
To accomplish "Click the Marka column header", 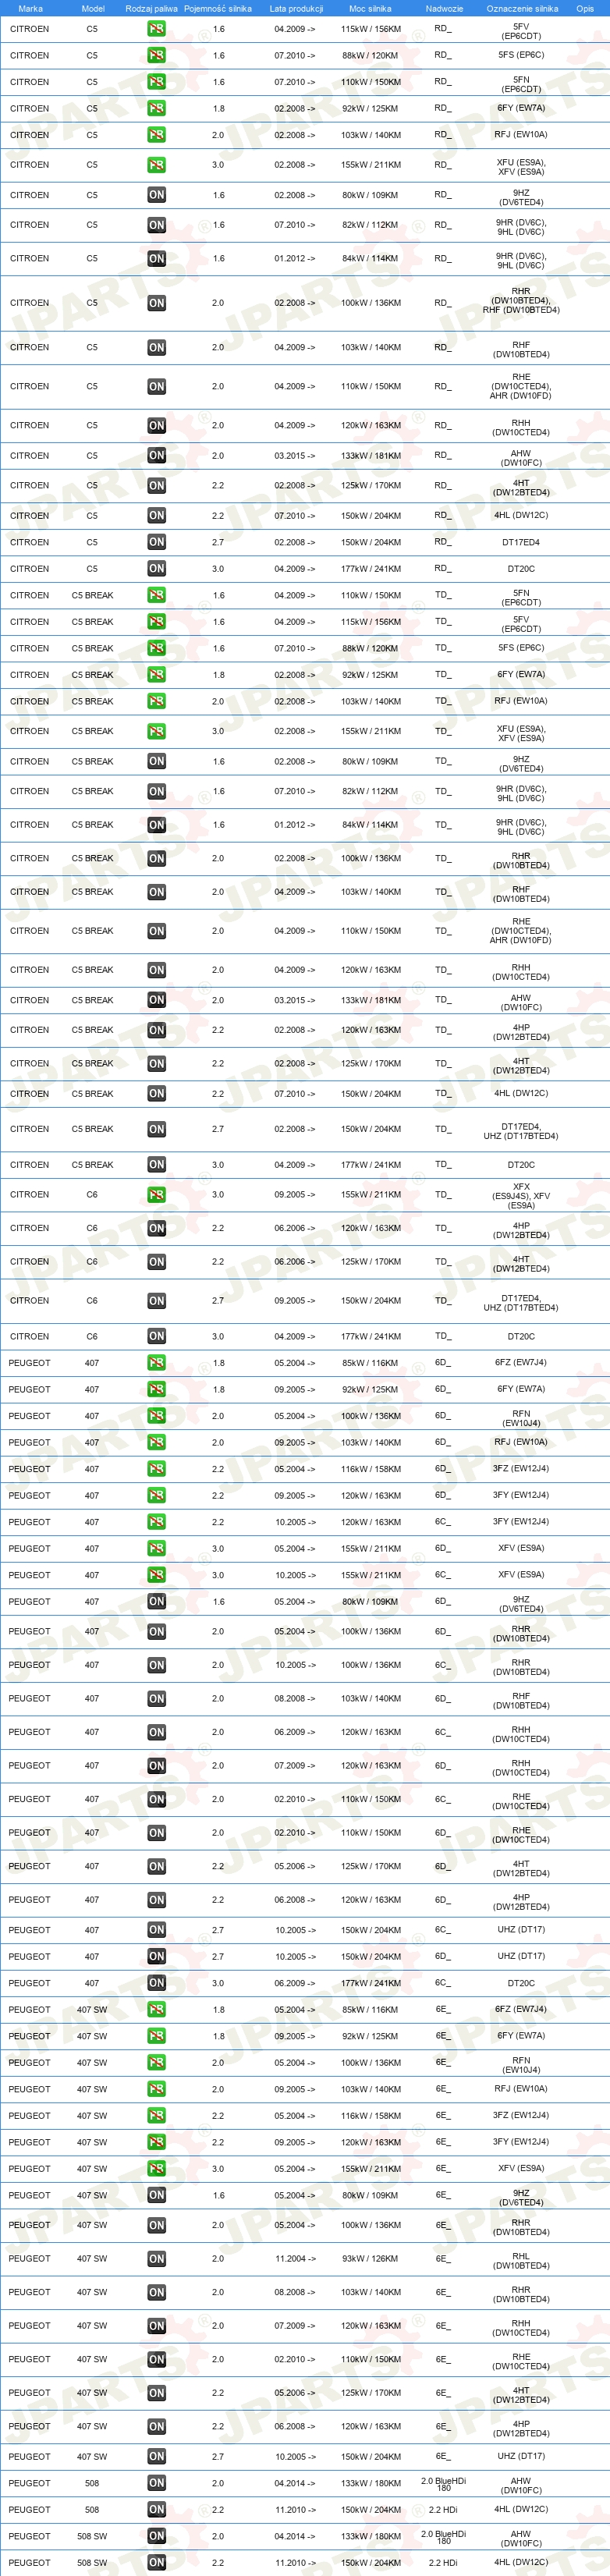I will 30,8.
